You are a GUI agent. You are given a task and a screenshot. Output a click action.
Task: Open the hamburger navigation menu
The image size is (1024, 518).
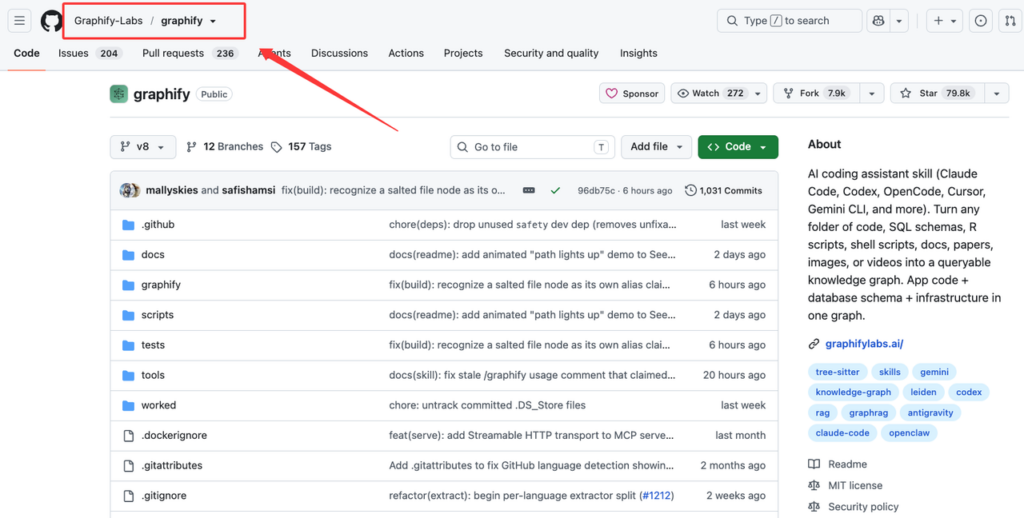coord(20,21)
